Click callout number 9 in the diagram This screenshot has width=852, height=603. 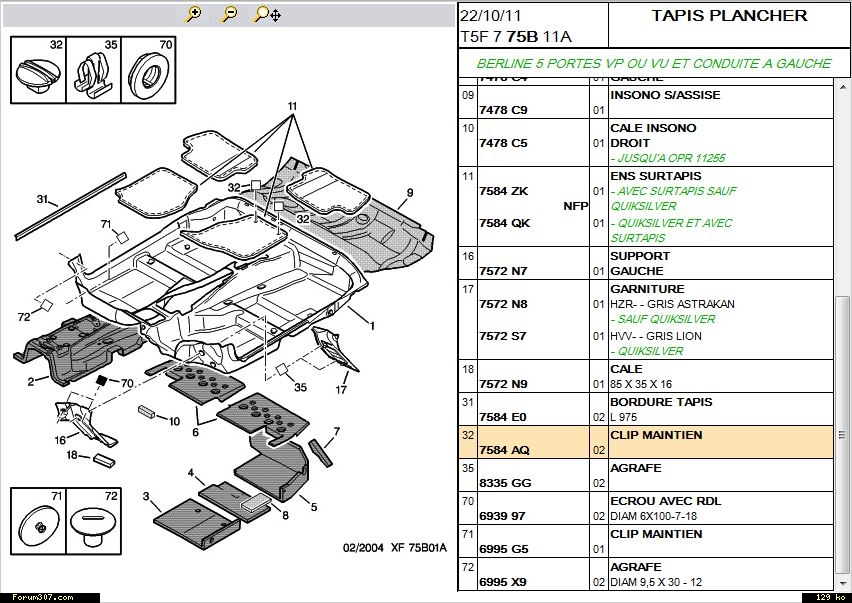[409, 192]
